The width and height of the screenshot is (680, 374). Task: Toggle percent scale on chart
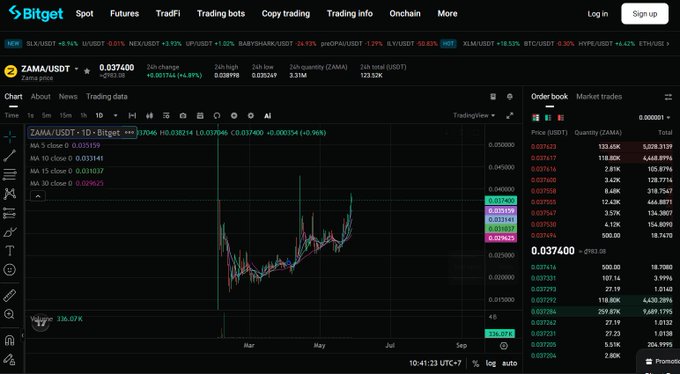[x=475, y=364]
